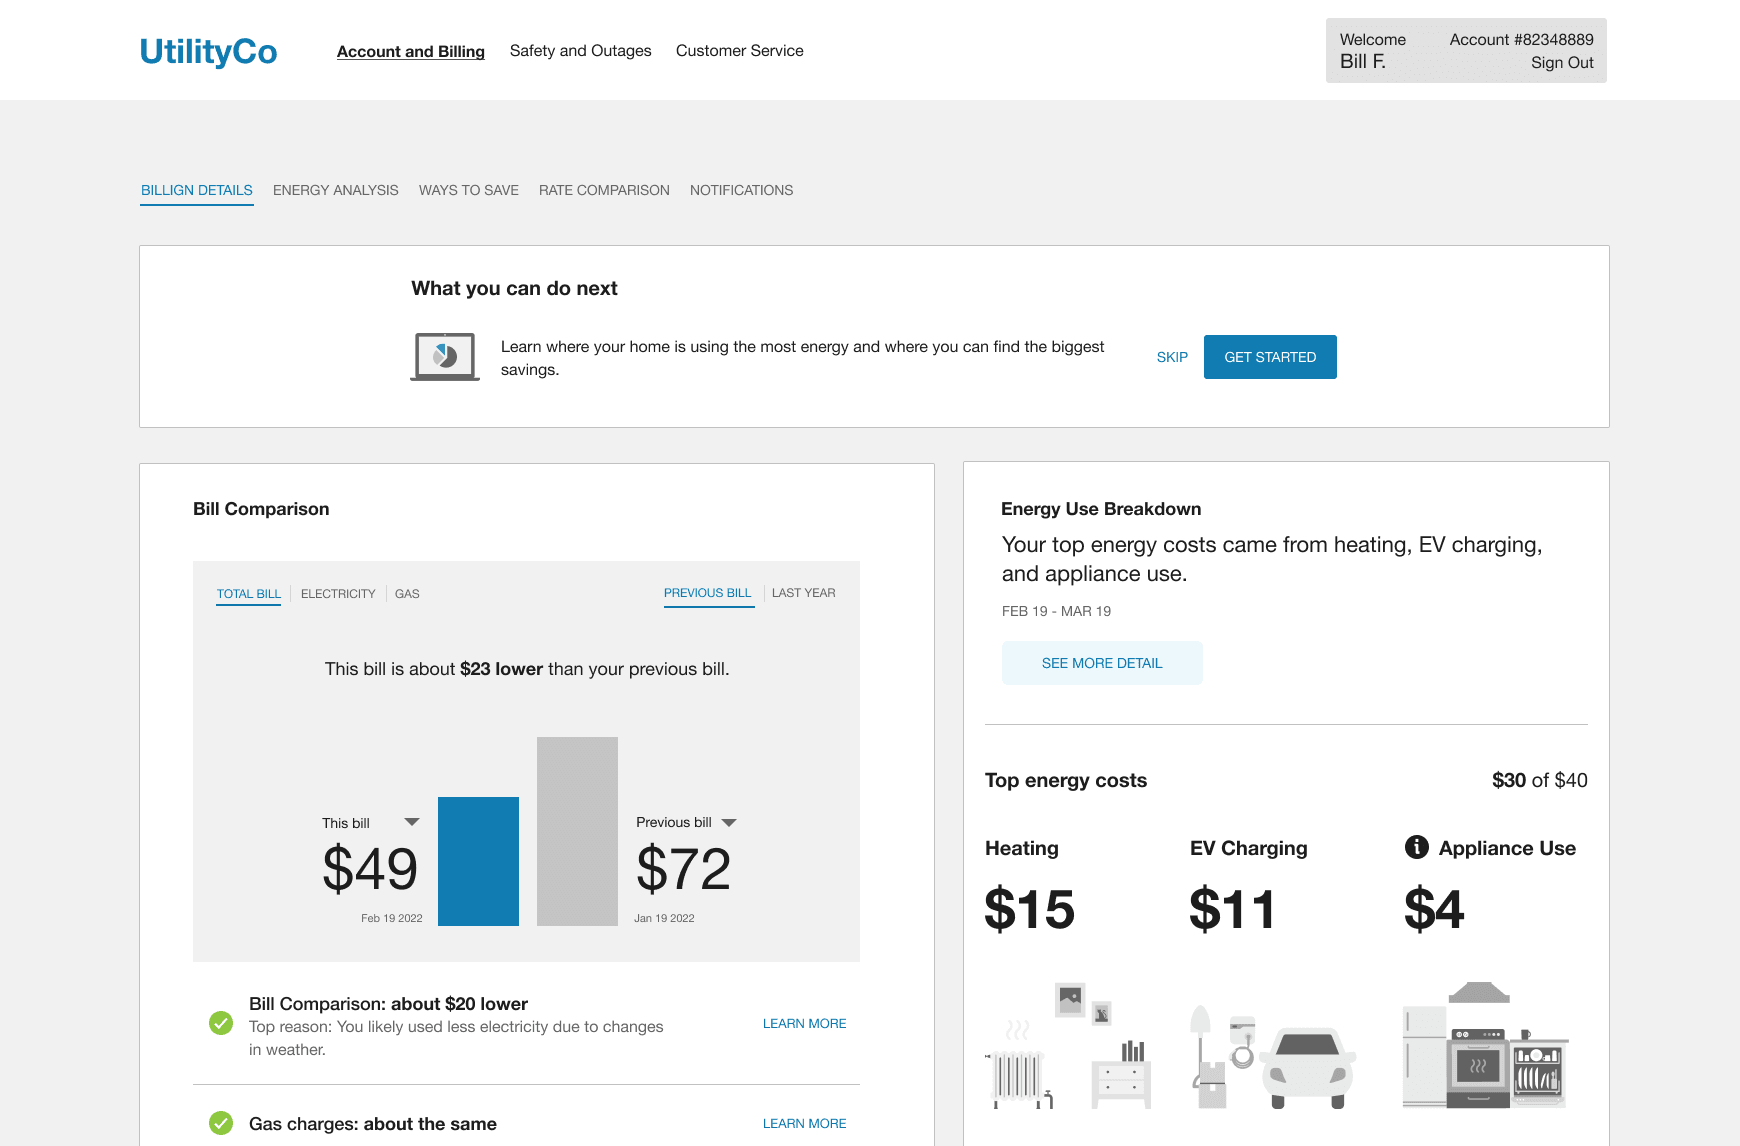Image resolution: width=1740 pixels, height=1146 pixels.
Task: Click the UtilityCo logo
Action: point(209,52)
